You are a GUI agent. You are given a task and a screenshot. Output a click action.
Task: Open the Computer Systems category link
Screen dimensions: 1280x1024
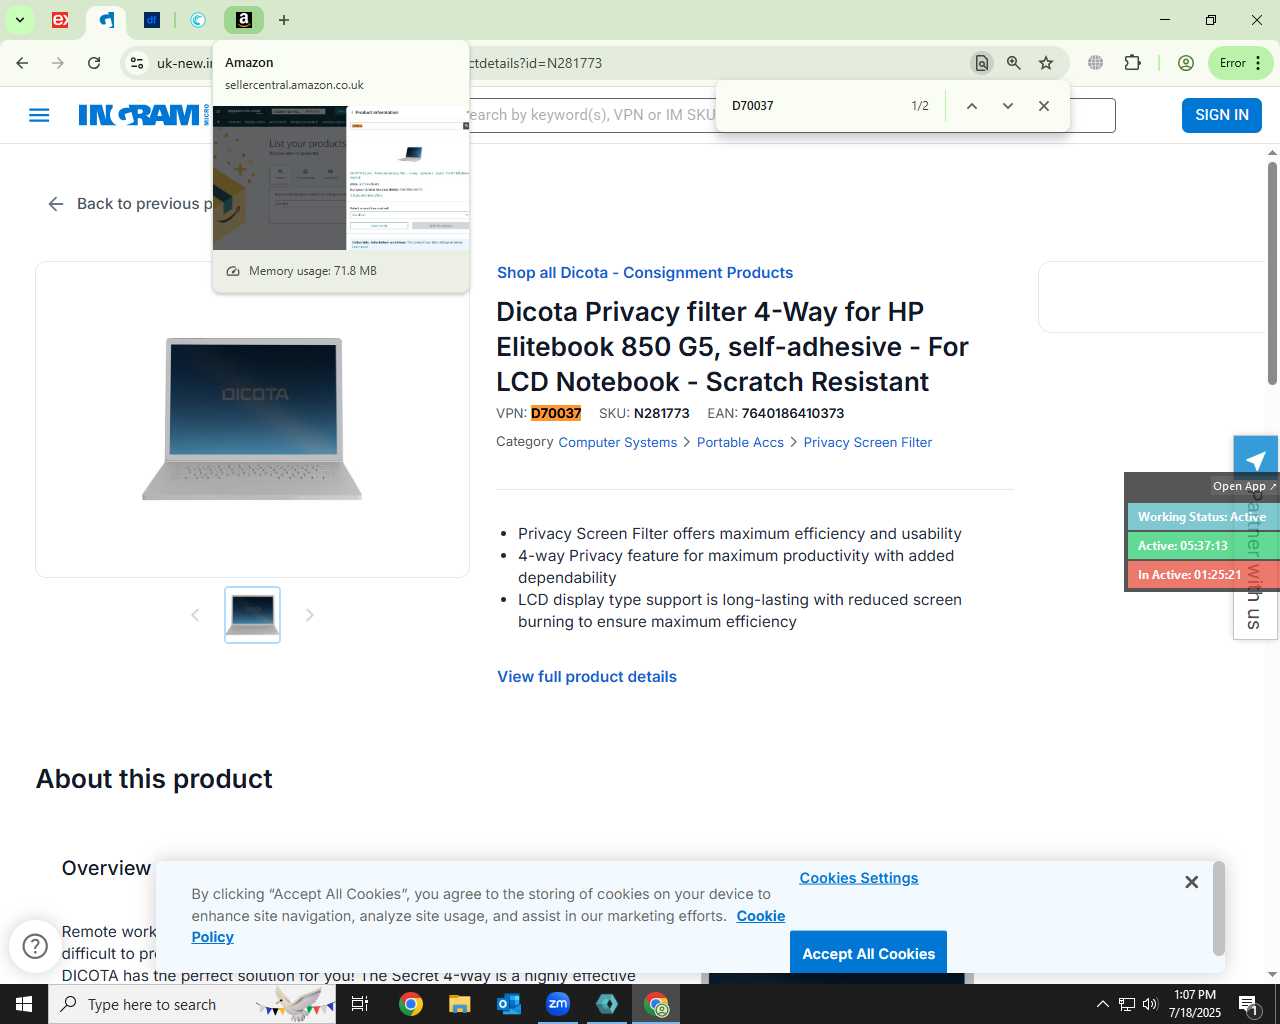point(618,442)
